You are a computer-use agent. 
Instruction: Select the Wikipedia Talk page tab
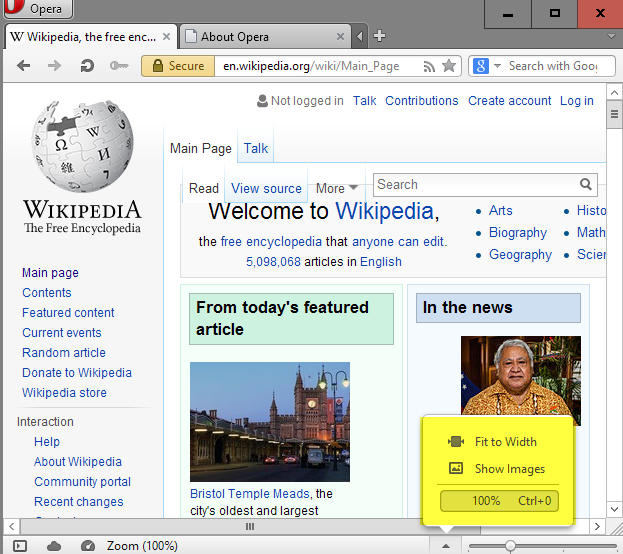[x=256, y=148]
